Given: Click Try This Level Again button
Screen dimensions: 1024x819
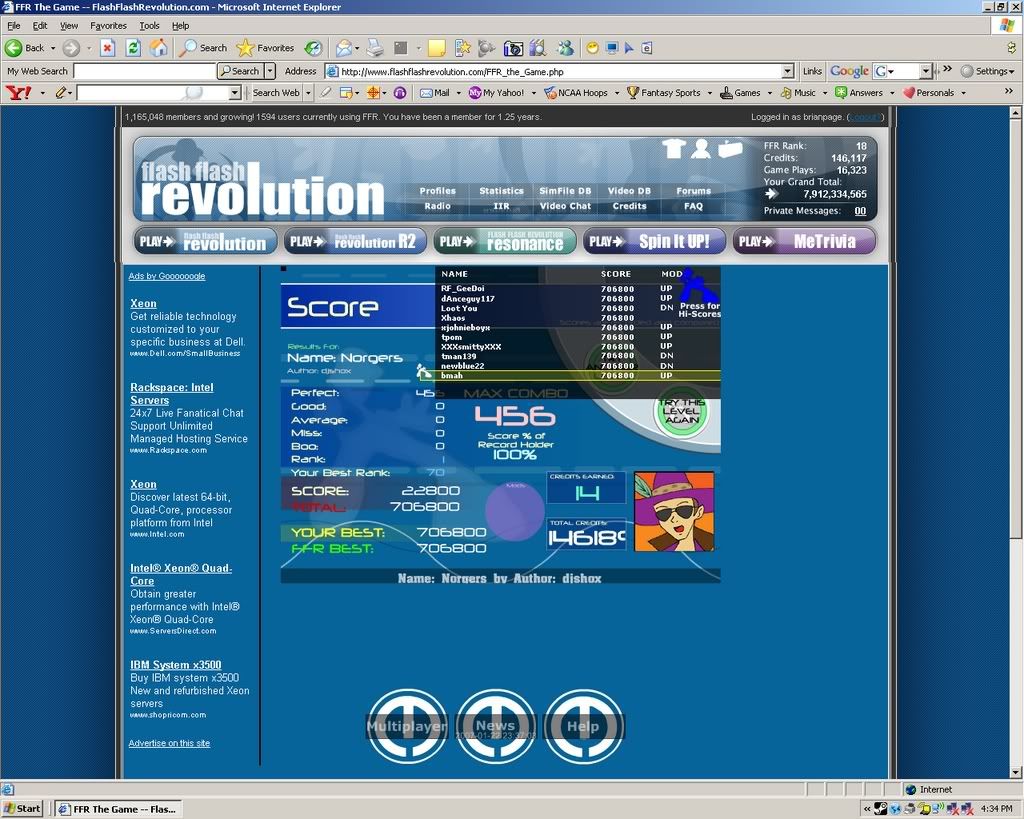Looking at the screenshot, I should pos(681,411).
